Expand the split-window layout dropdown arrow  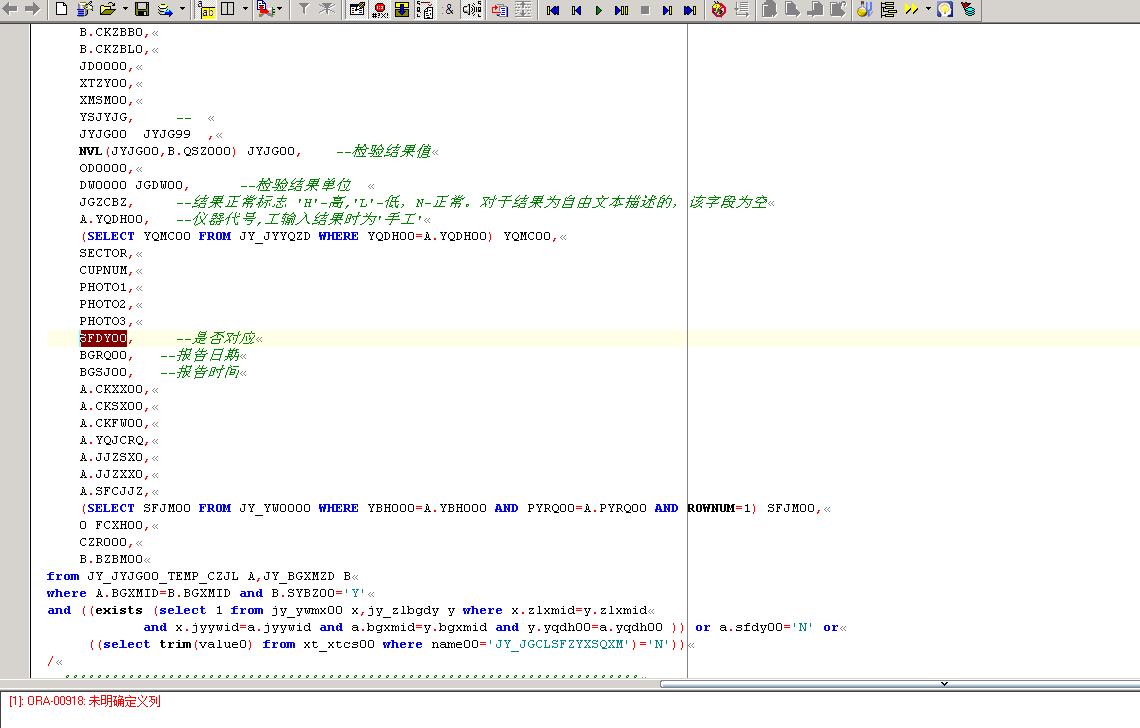click(x=245, y=10)
